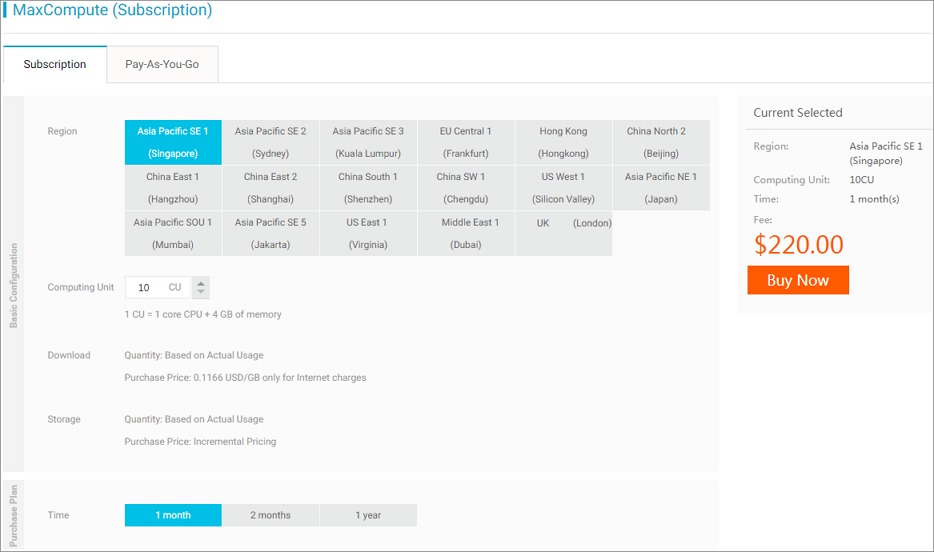The height and width of the screenshot is (552, 934).
Task: Choose the 2 months time plan
Action: [270, 515]
